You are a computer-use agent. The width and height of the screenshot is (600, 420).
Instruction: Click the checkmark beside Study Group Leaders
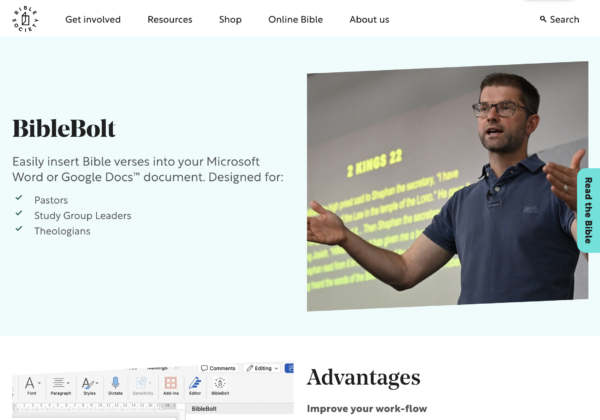coord(19,213)
